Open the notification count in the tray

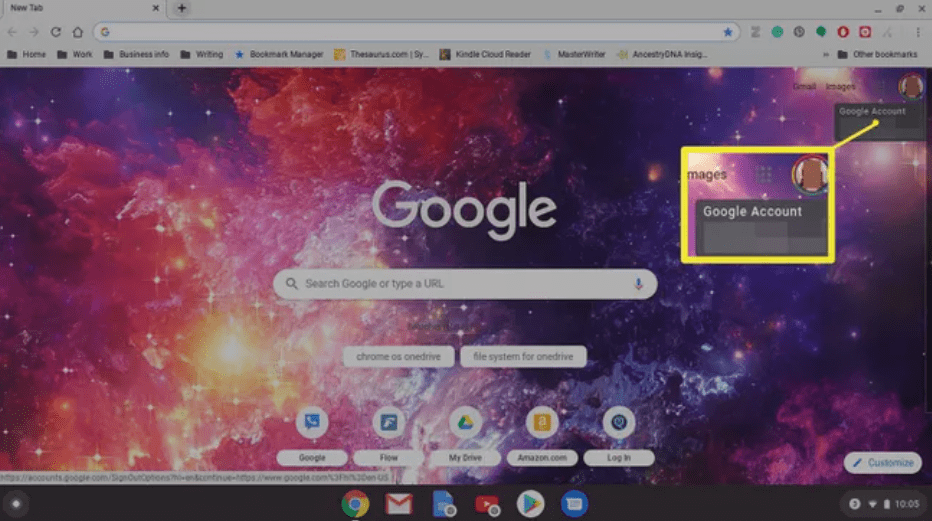click(854, 504)
